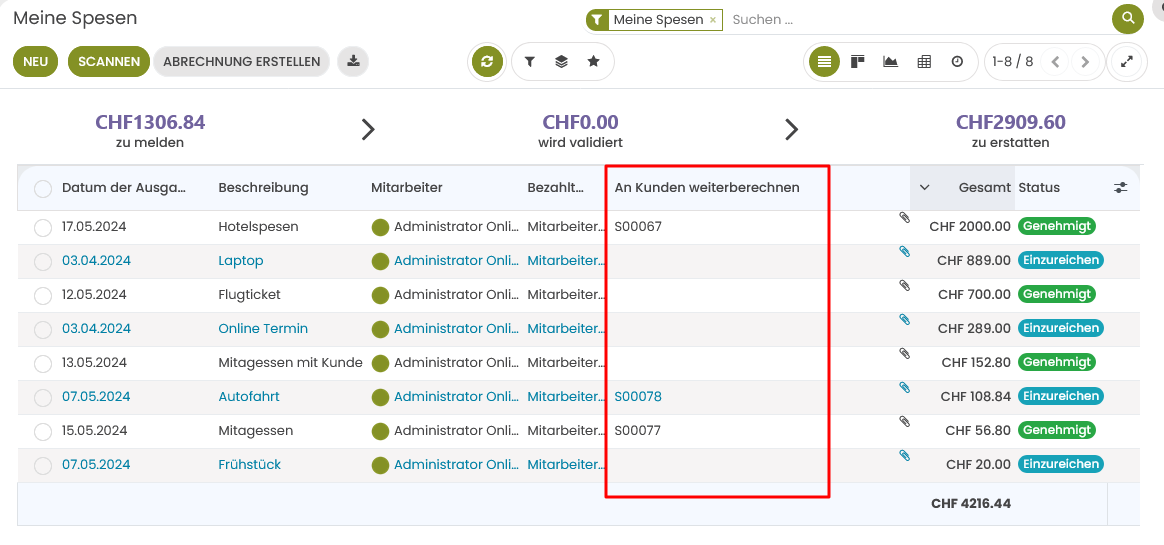
Task: Switch to kanban view
Action: [857, 62]
